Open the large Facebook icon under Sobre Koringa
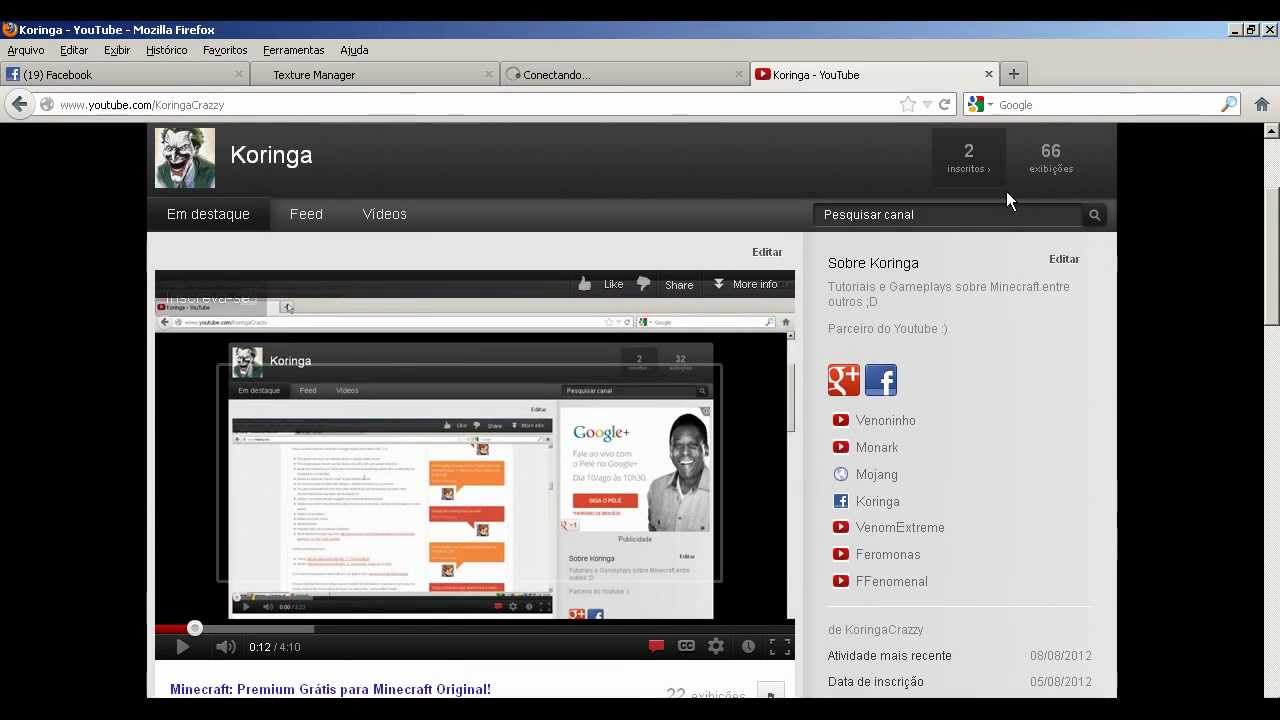This screenshot has height=720, width=1280. tap(881, 380)
